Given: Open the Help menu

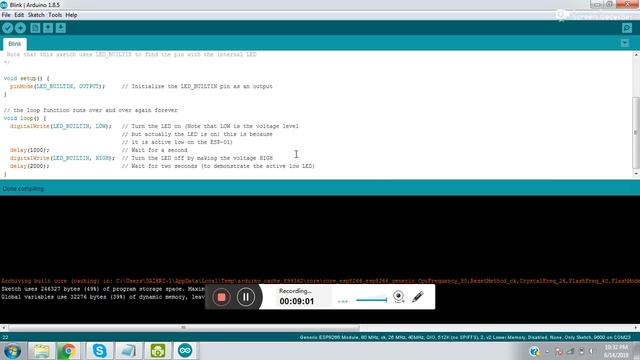Looking at the screenshot, I should pyautogui.click(x=71, y=15).
